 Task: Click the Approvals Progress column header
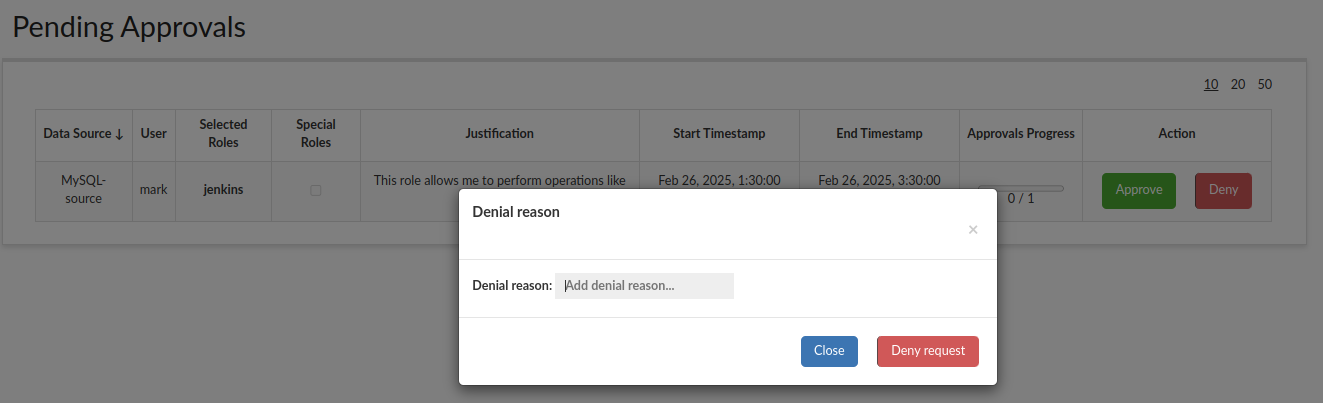click(1020, 134)
